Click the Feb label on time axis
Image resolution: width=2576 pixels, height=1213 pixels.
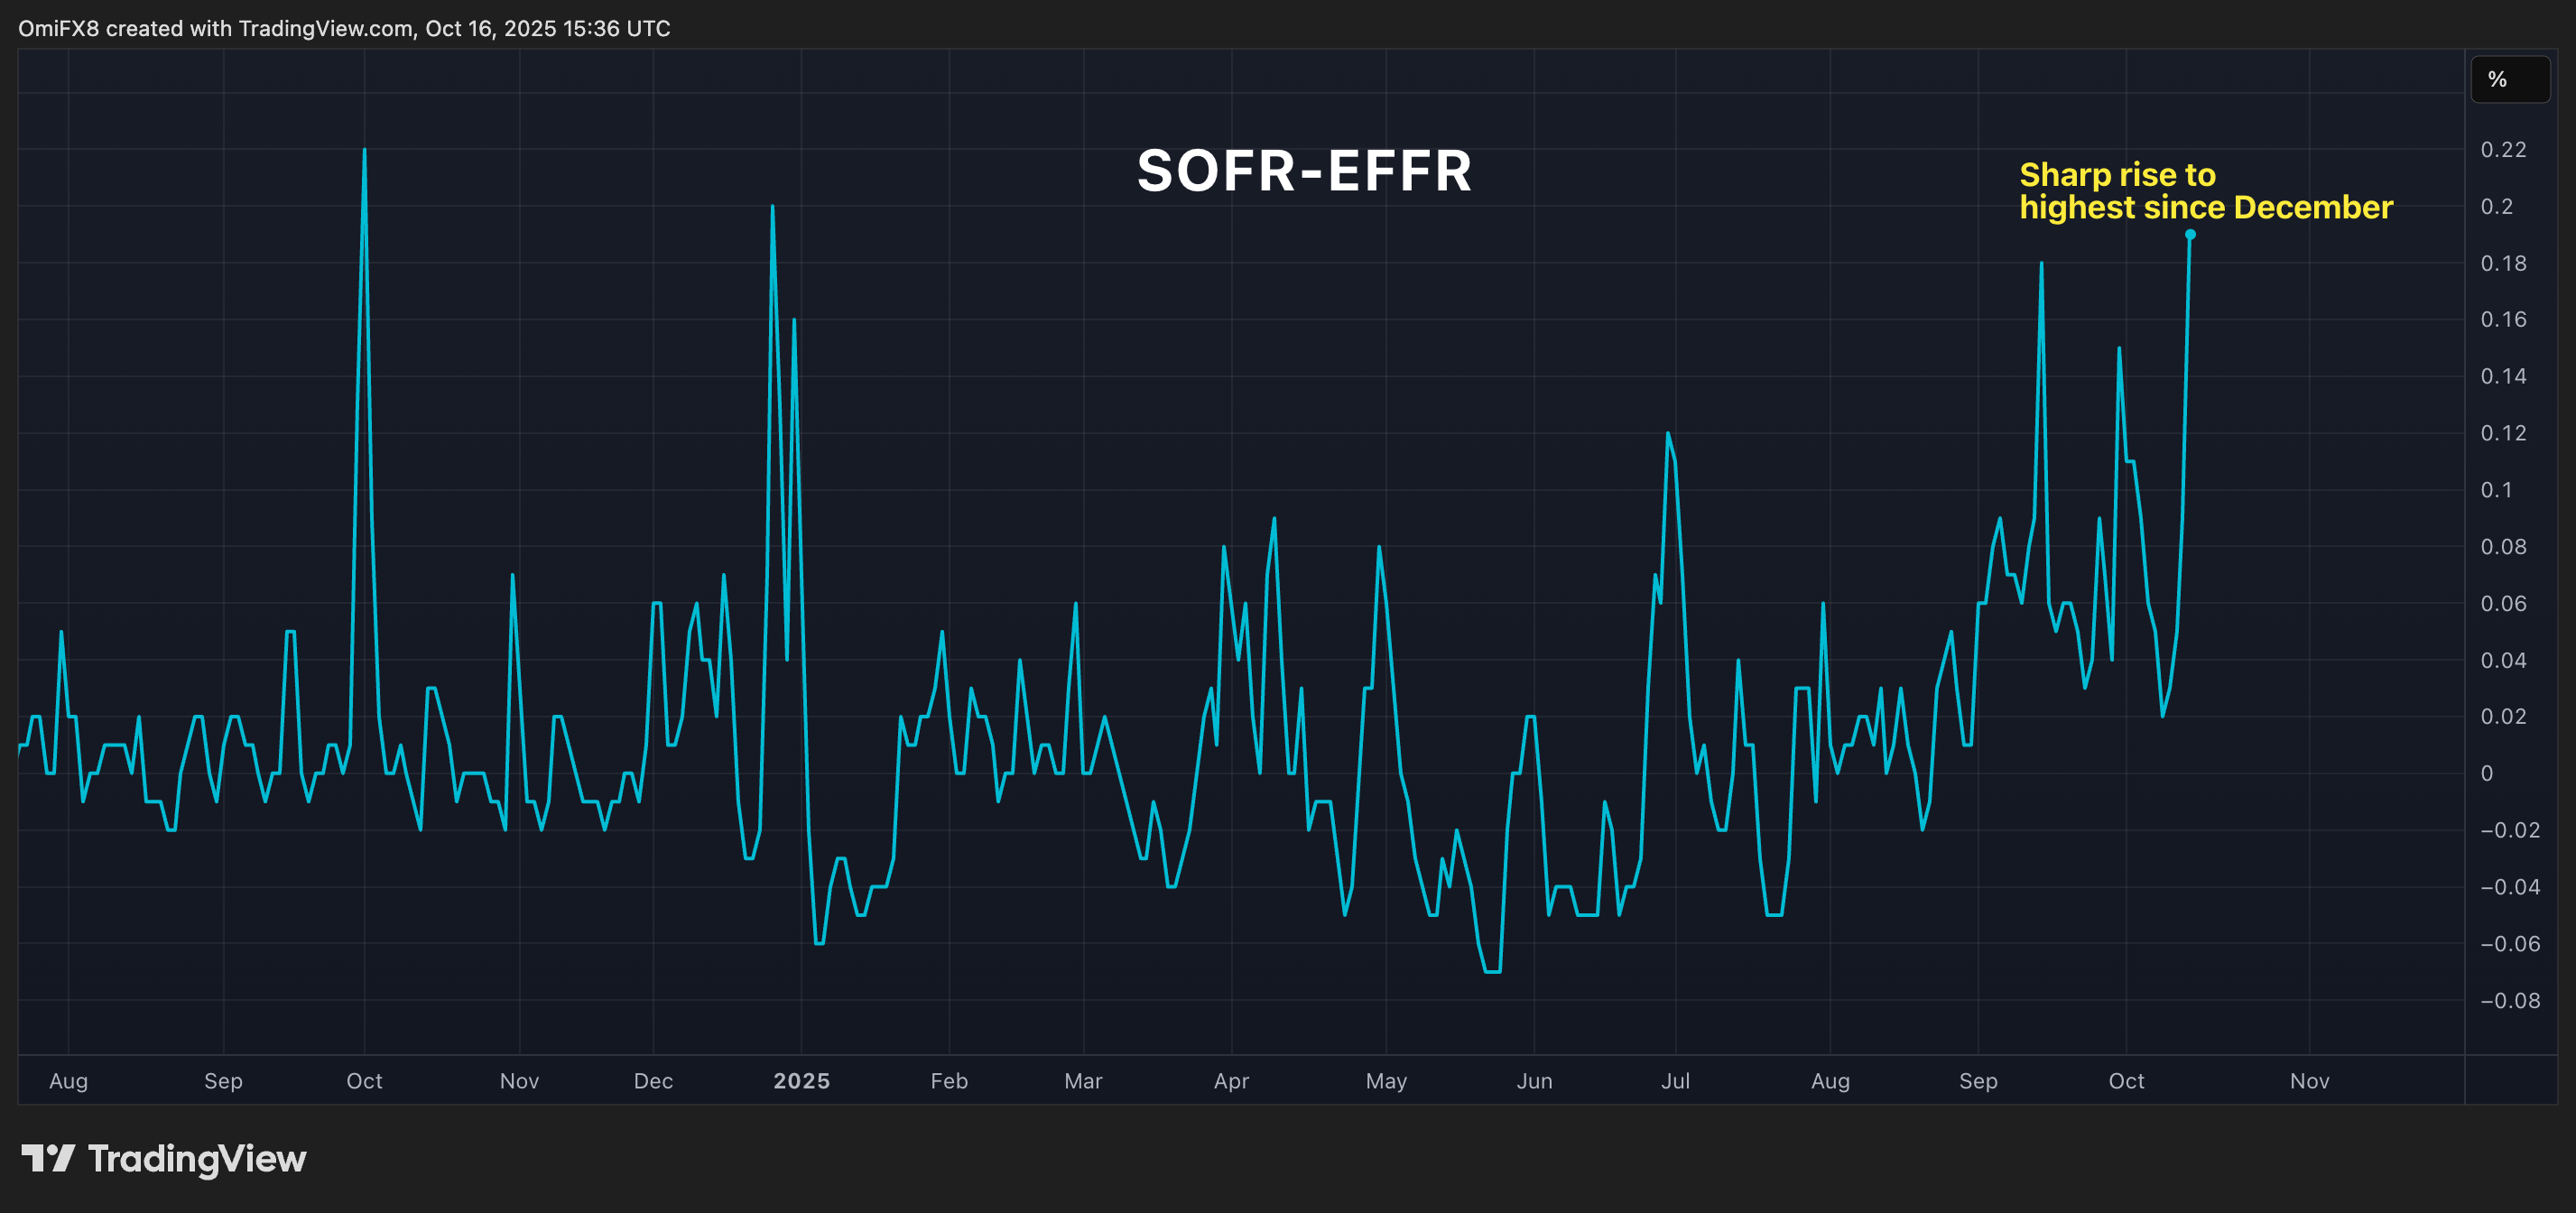tap(949, 1080)
